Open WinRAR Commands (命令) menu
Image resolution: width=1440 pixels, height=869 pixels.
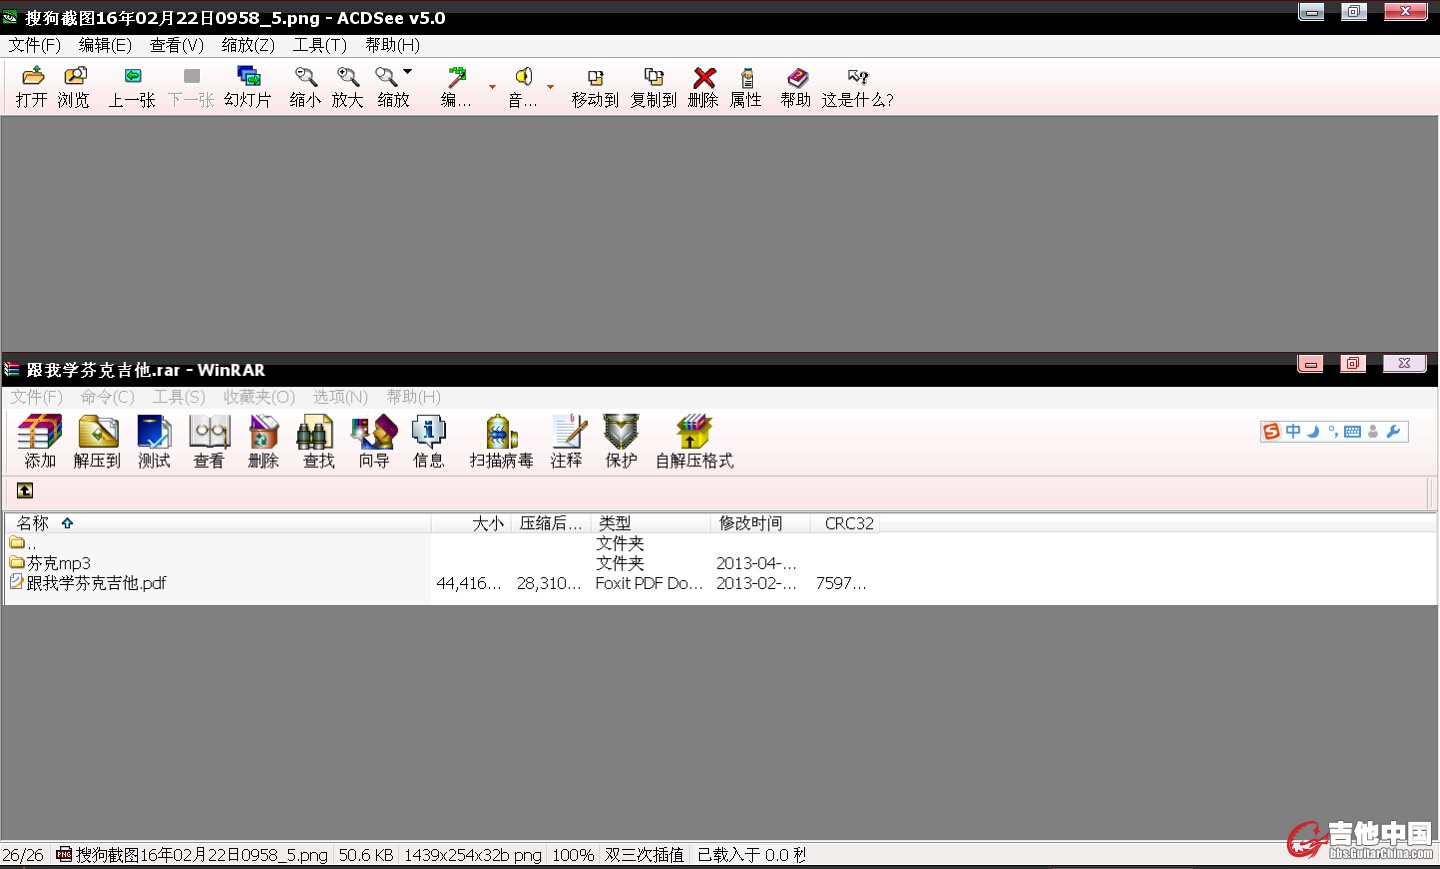(108, 397)
